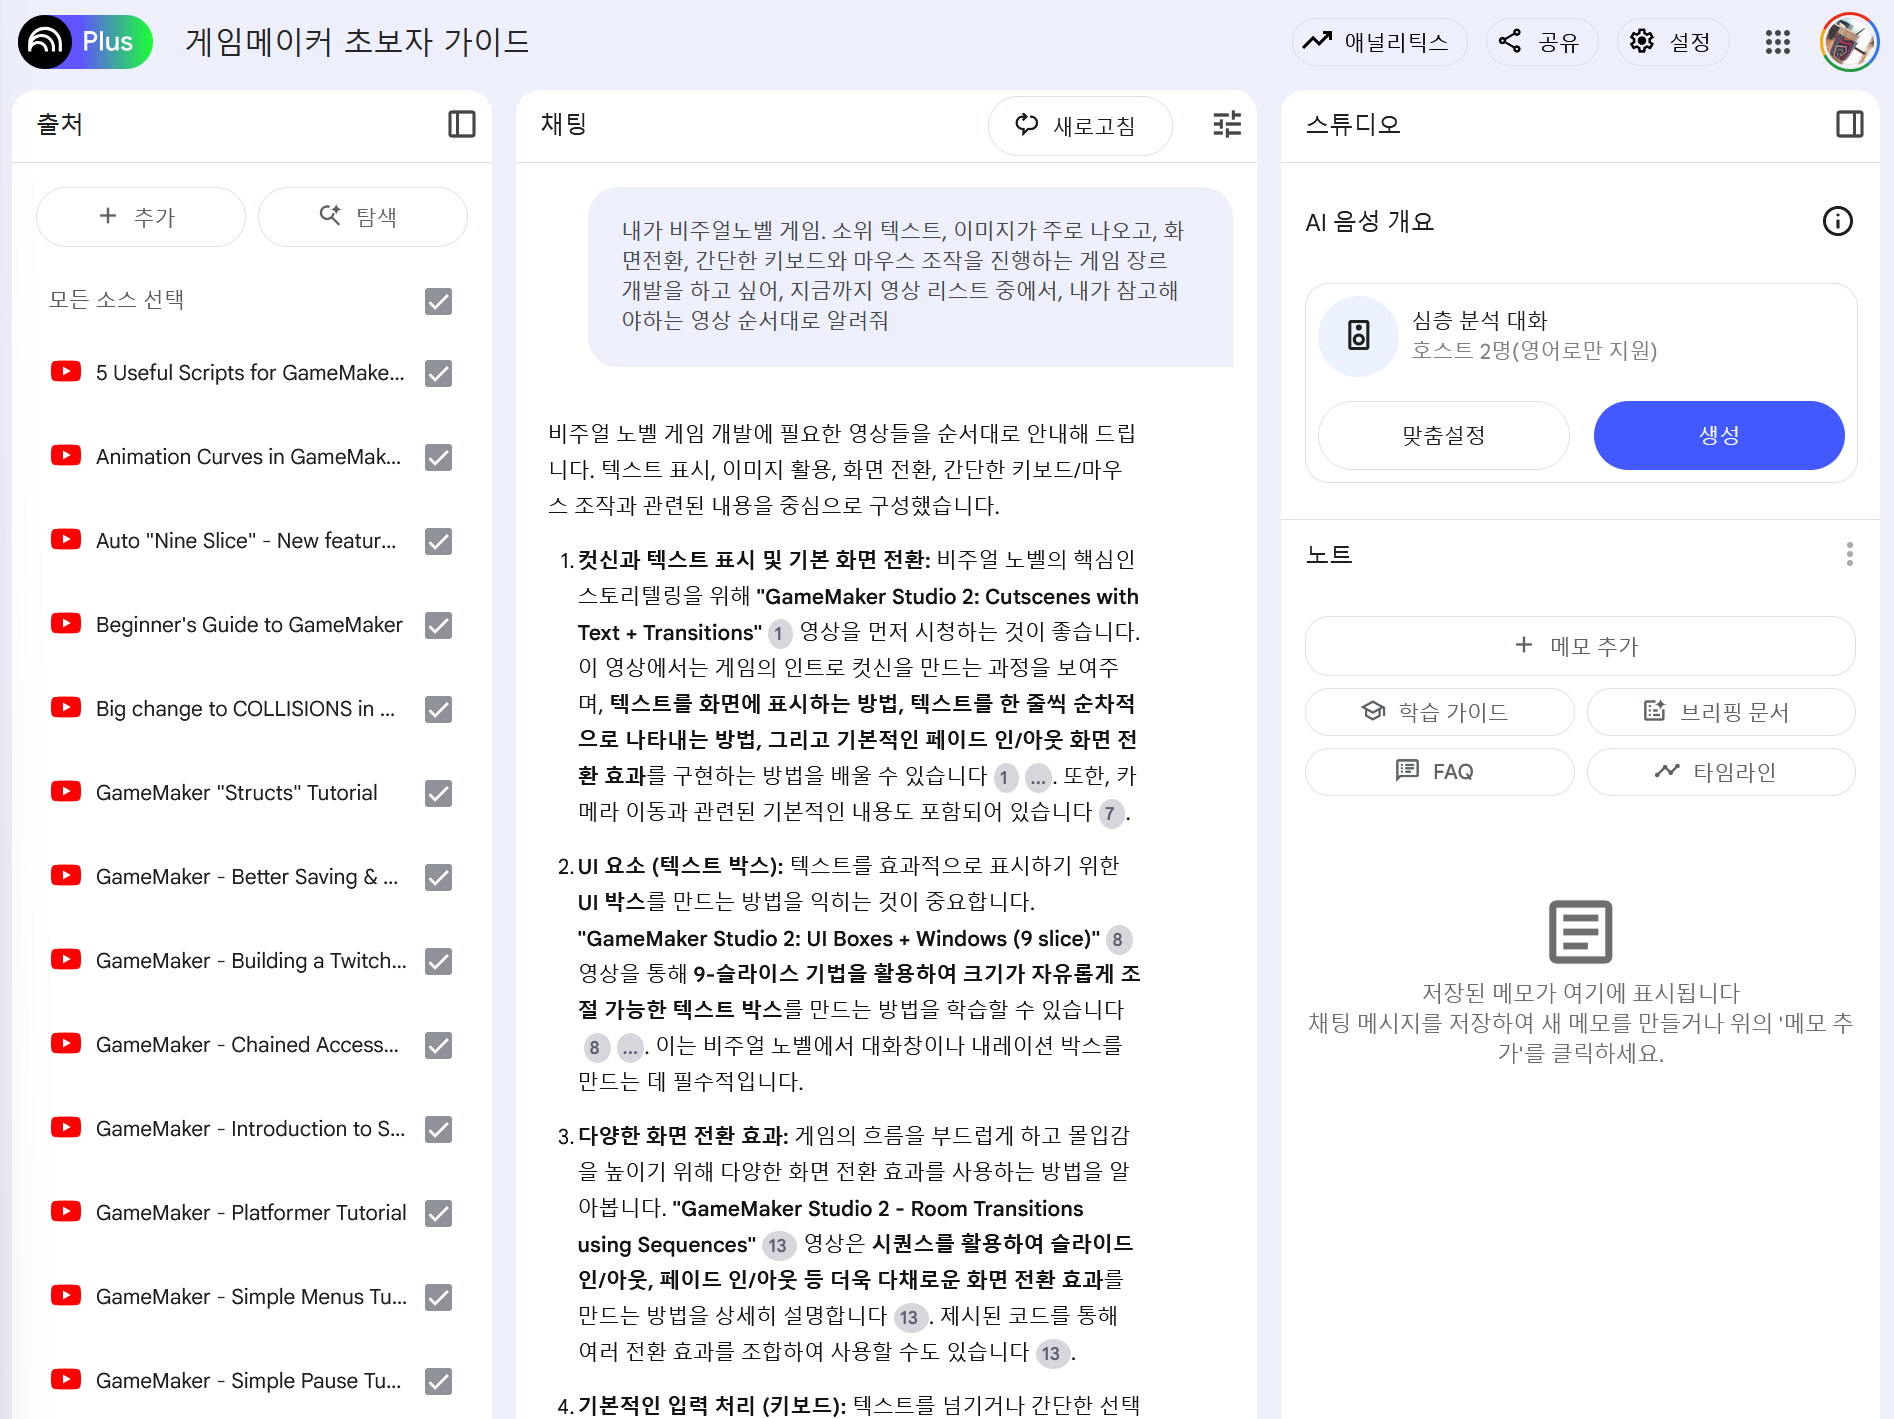
Task: Click YouTube icon of Simple Menus source
Action: click(x=66, y=1296)
